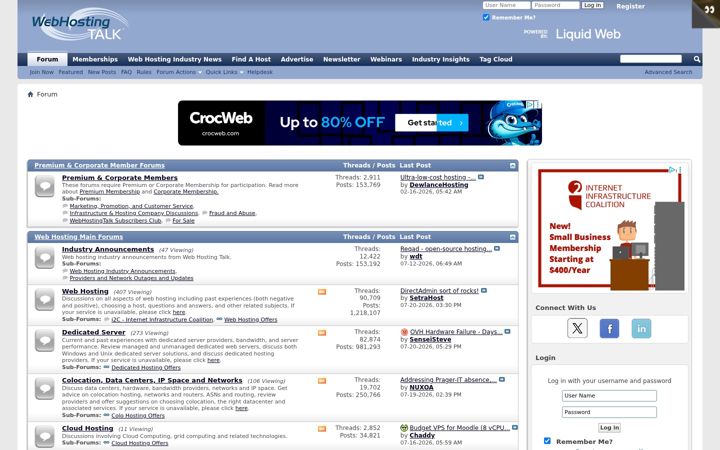This screenshot has height=450, width=720.
Task: Click the search magnifier icon in navbar
Action: (x=697, y=59)
